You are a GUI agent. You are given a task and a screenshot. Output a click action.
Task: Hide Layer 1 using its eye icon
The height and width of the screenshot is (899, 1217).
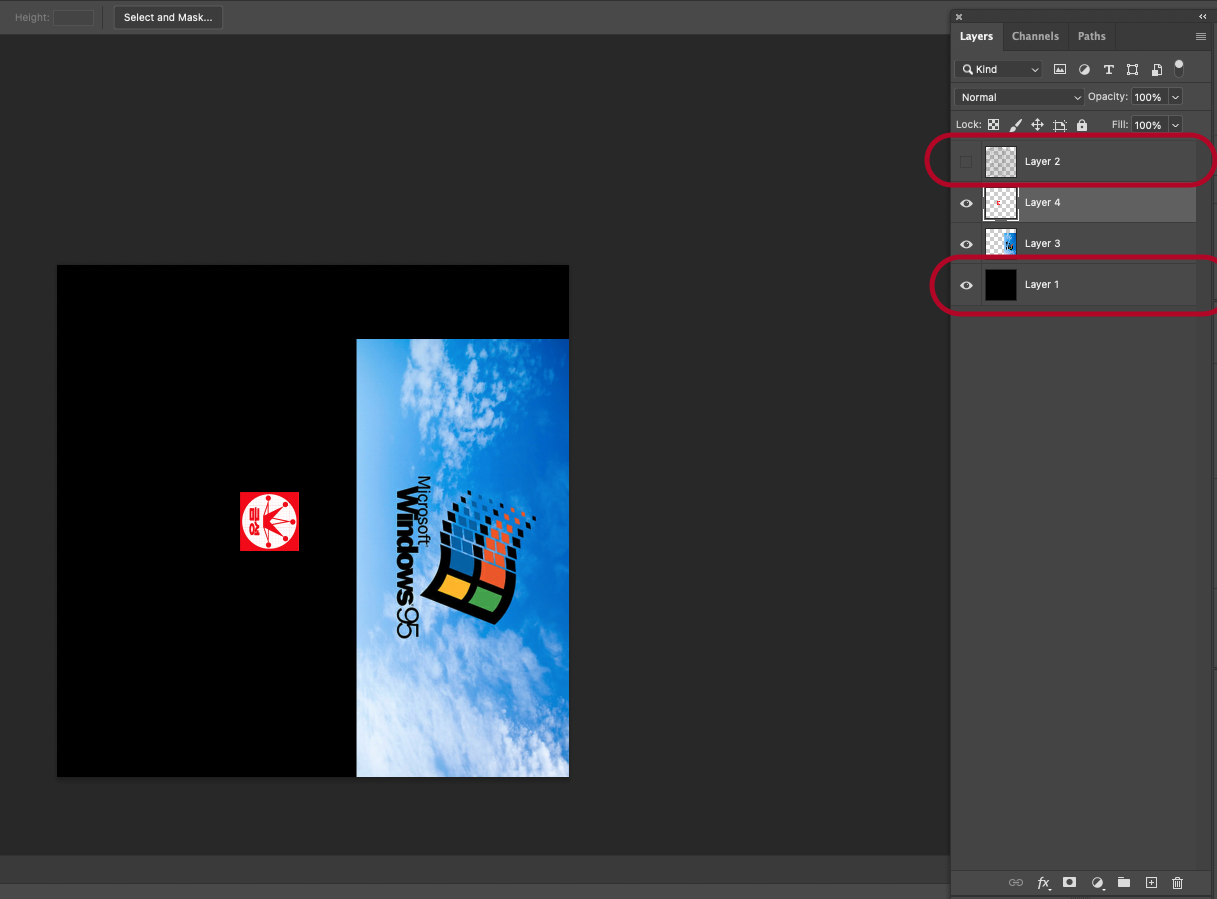pos(966,285)
